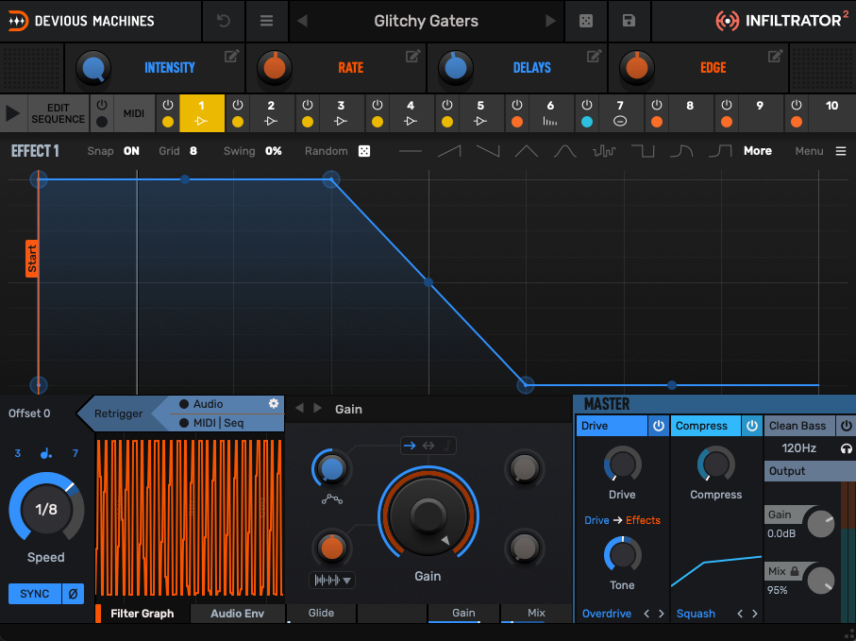Click the 1/8 Speed knob
The image size is (856, 641).
pos(46,509)
